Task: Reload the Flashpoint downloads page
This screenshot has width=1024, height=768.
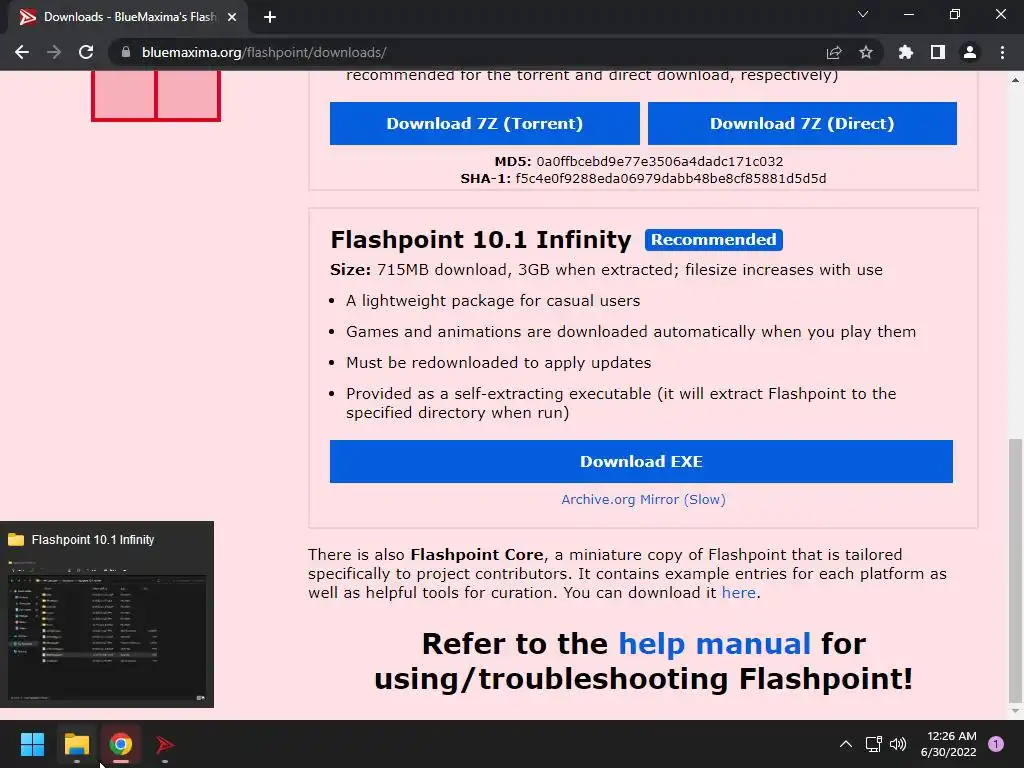Action: (86, 52)
